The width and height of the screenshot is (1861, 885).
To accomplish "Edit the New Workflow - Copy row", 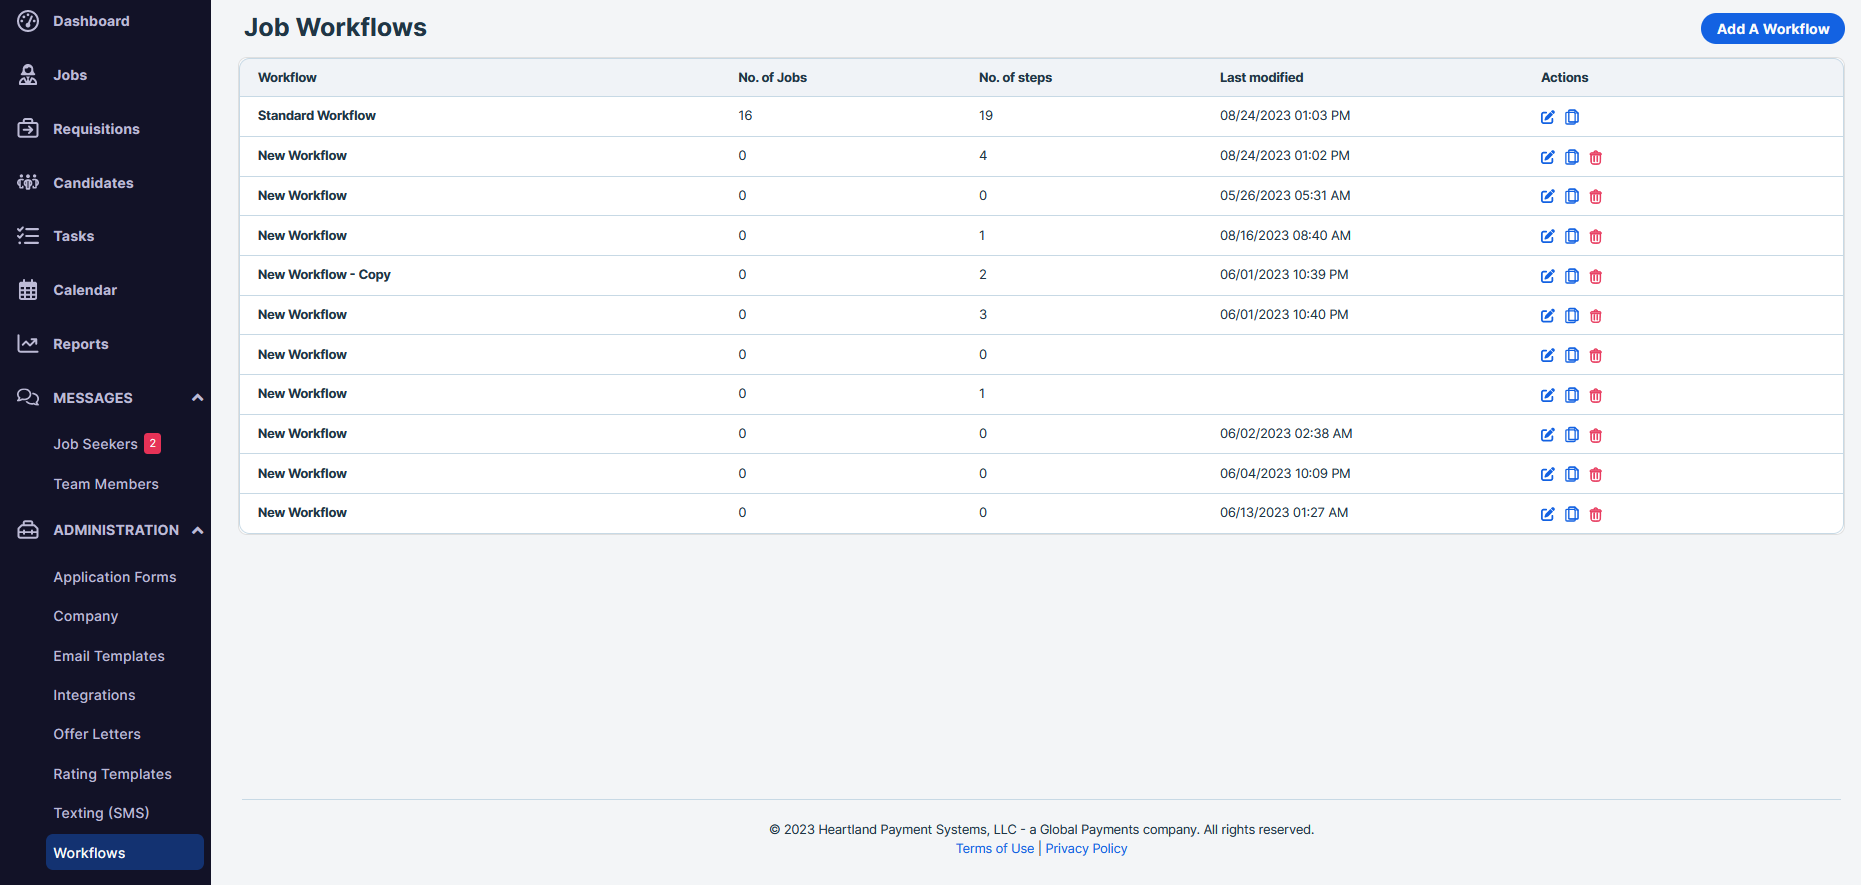I will (1547, 276).
